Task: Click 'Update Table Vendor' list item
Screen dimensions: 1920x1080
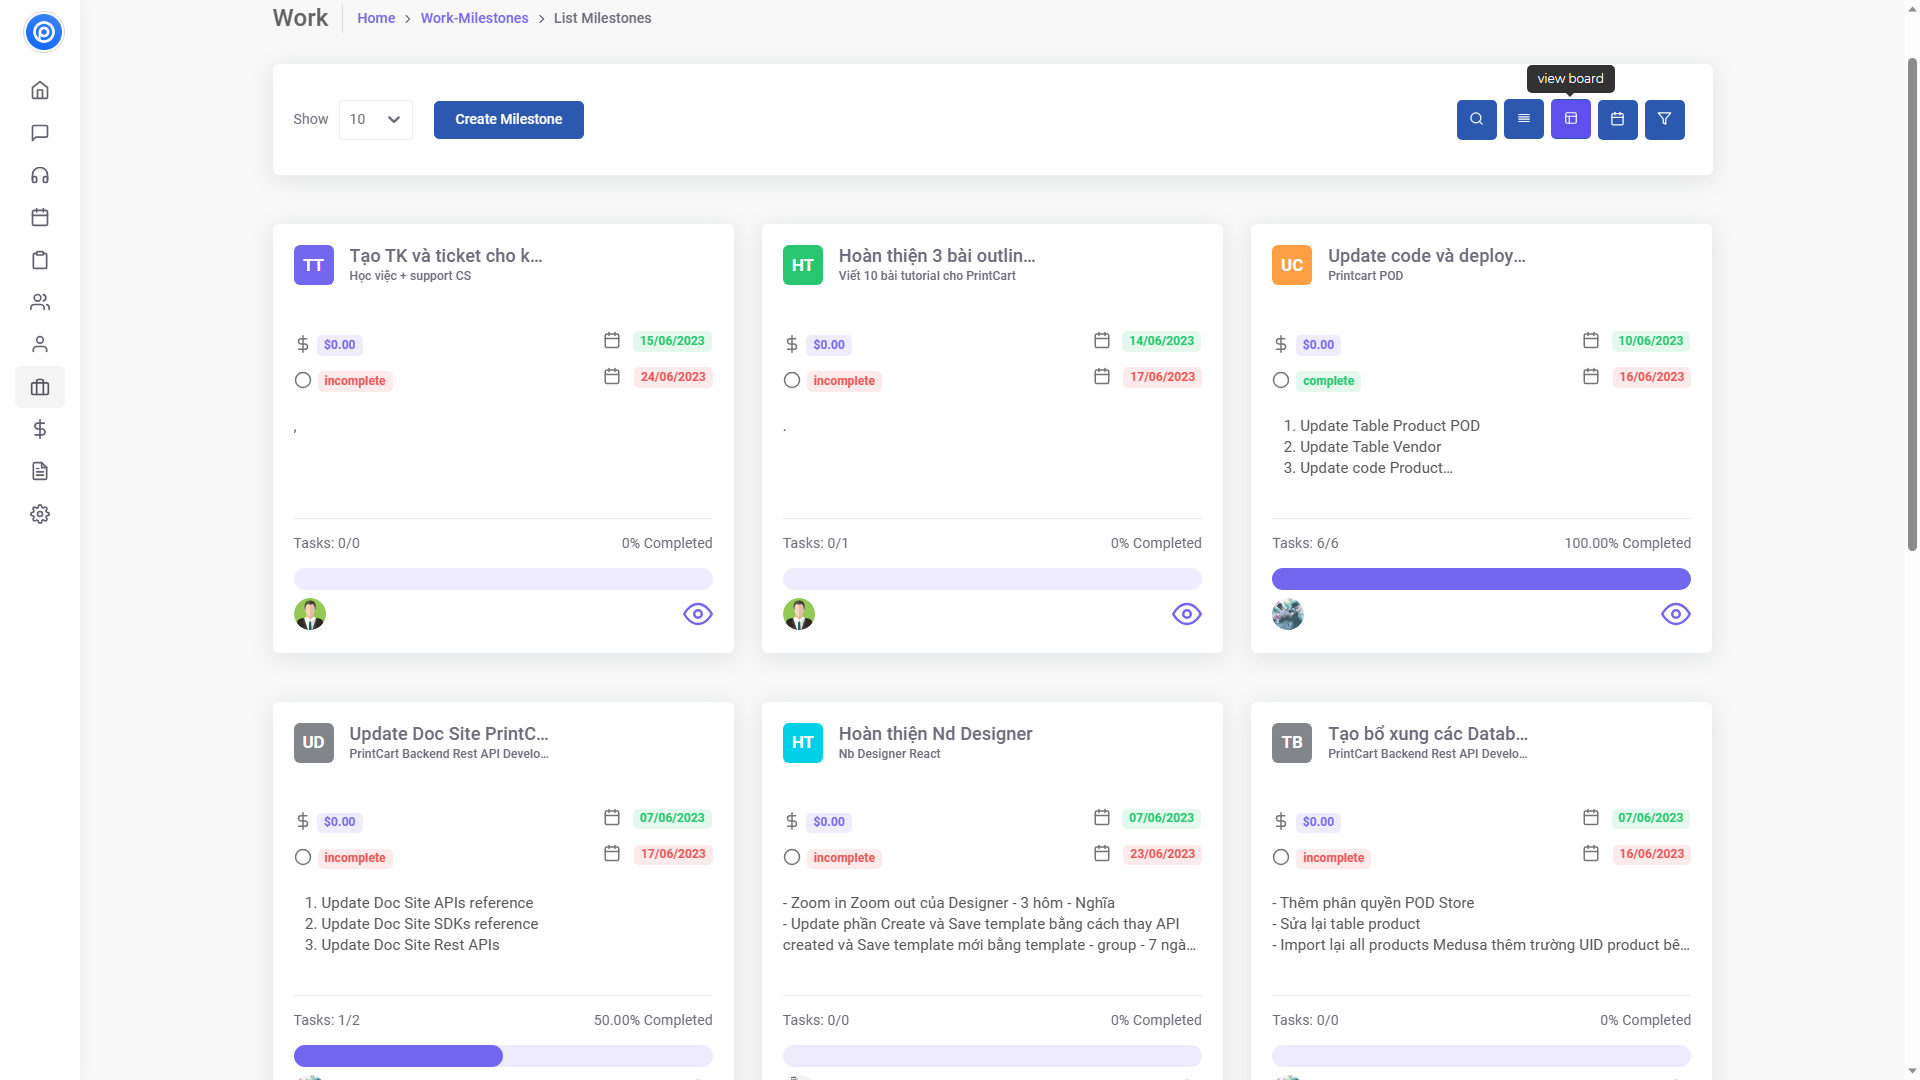Action: [x=1370, y=447]
